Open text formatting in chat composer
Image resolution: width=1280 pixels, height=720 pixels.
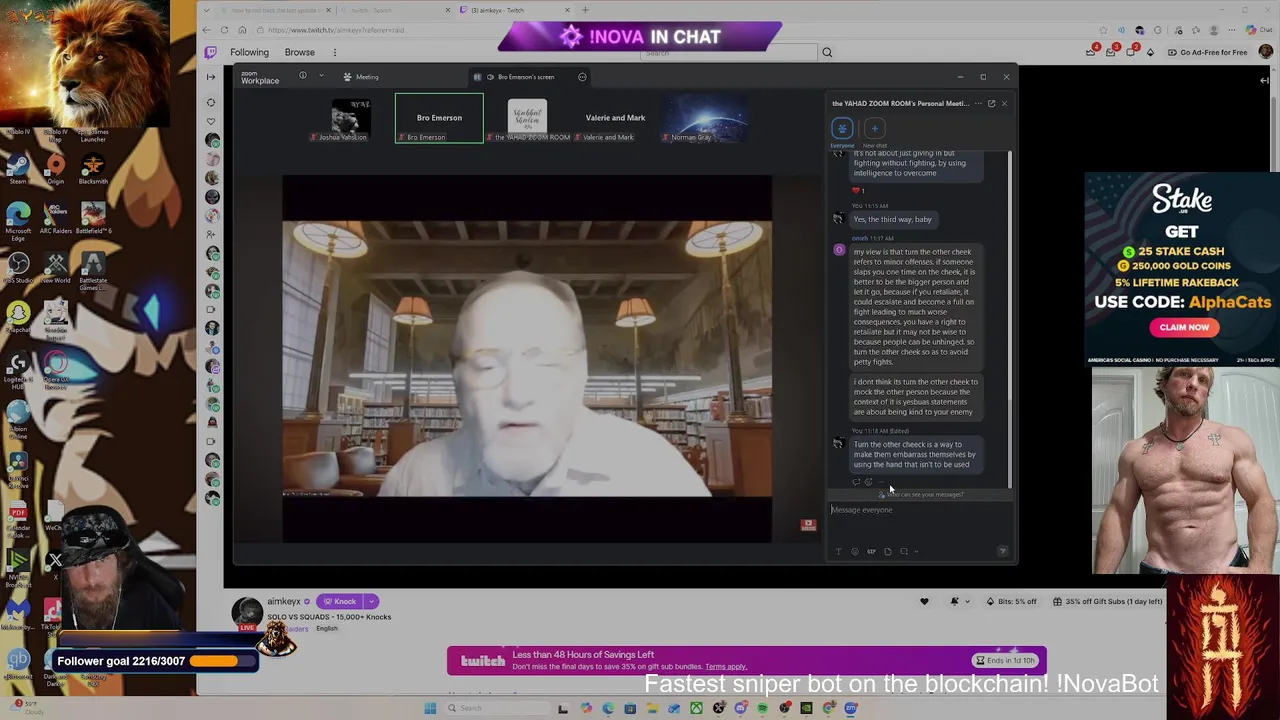(838, 551)
